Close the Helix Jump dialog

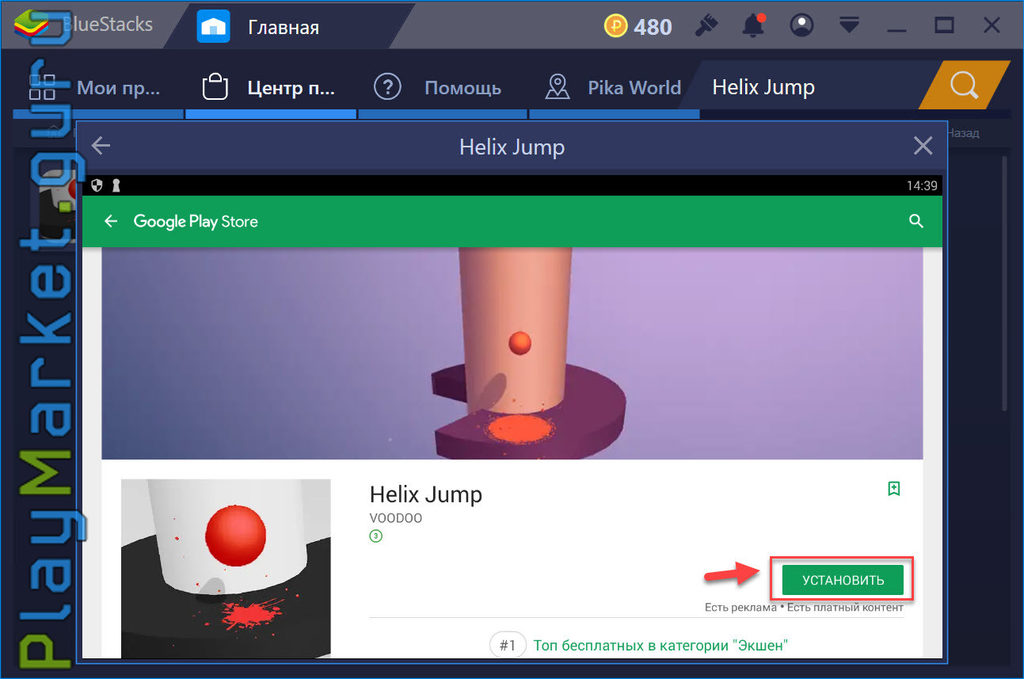pos(922,146)
